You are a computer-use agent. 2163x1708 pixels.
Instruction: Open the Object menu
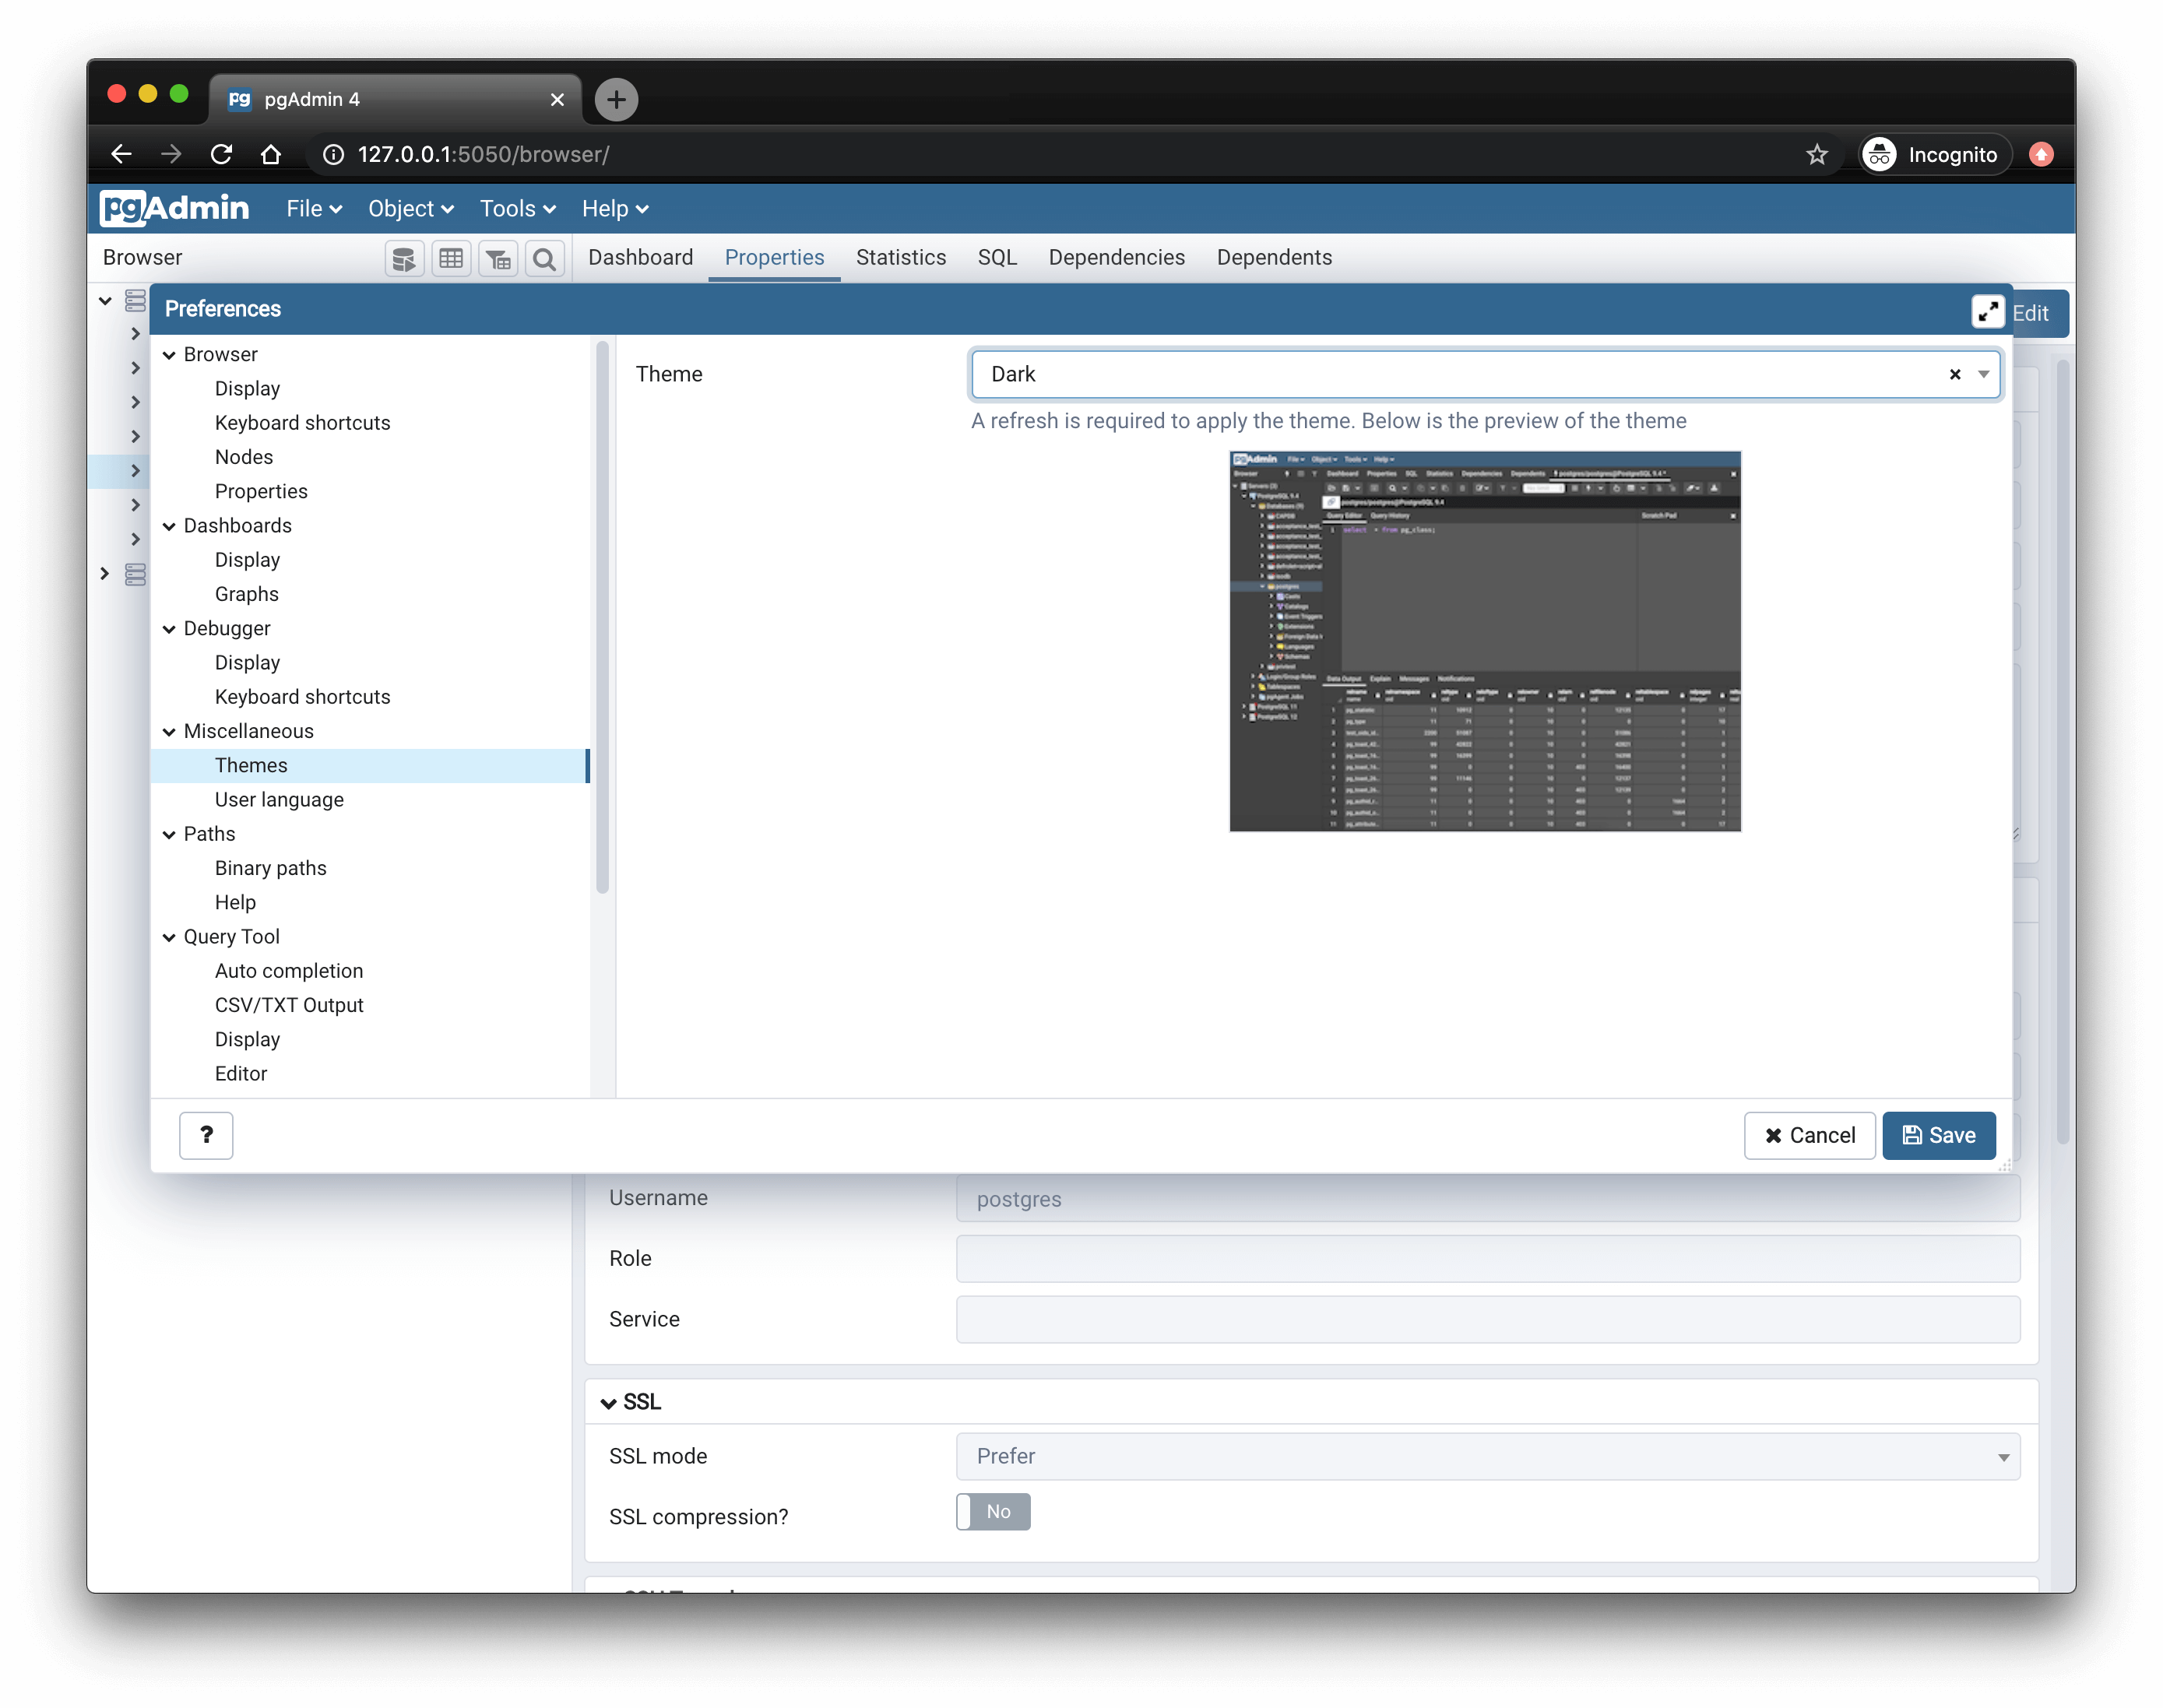410,208
